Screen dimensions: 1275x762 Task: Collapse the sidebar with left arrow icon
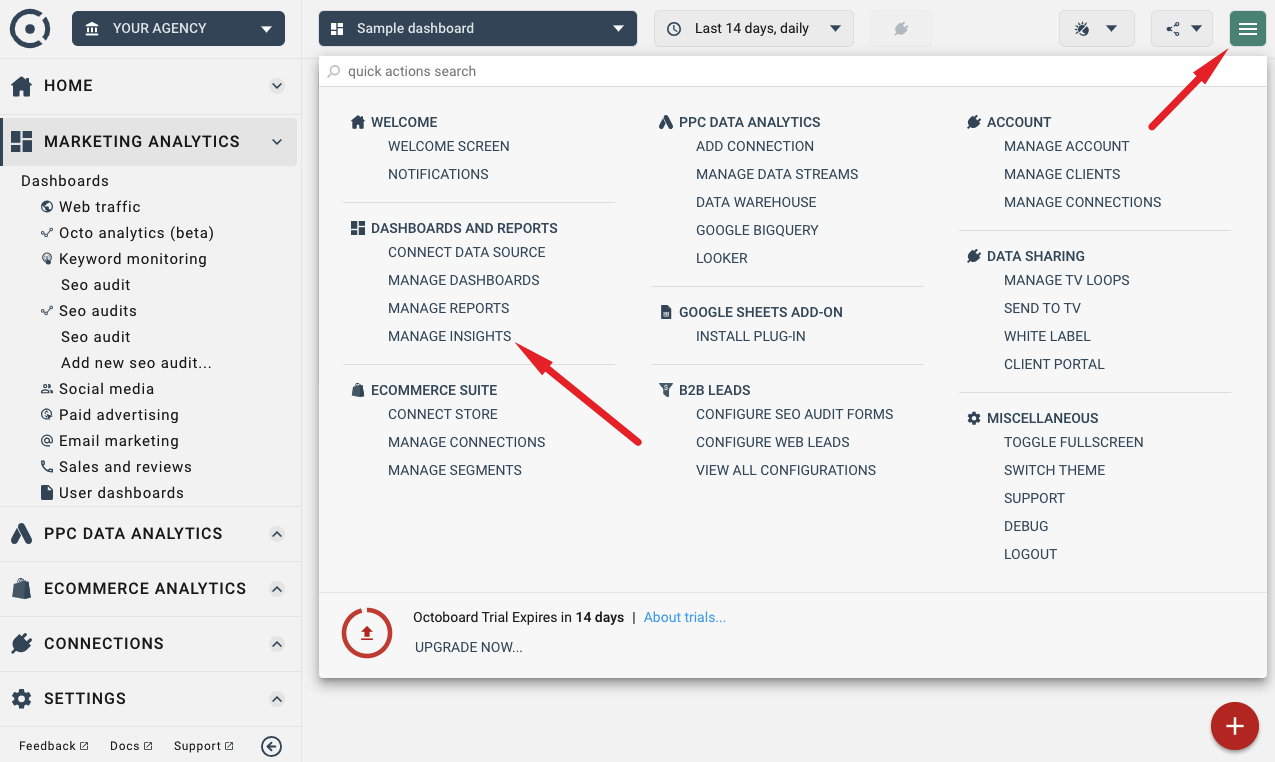pyautogui.click(x=270, y=746)
